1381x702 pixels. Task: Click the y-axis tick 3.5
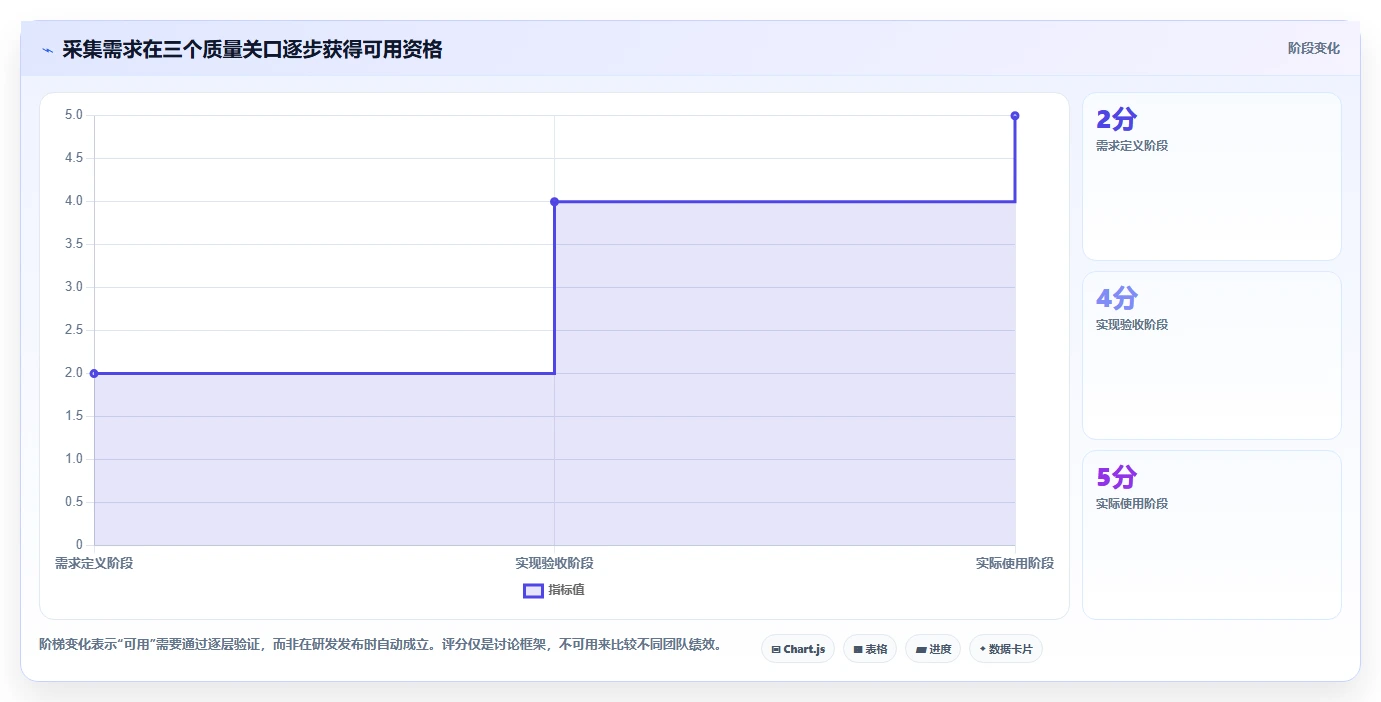click(74, 244)
